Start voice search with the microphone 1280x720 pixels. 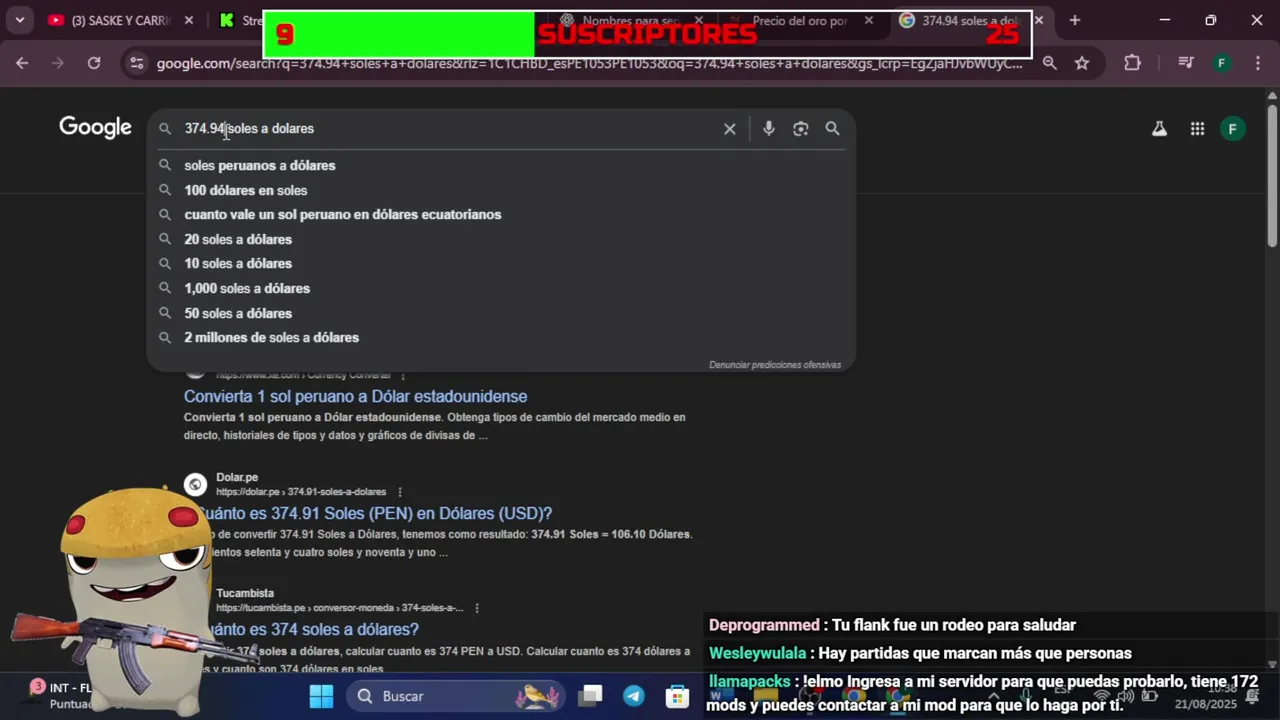[768, 128]
